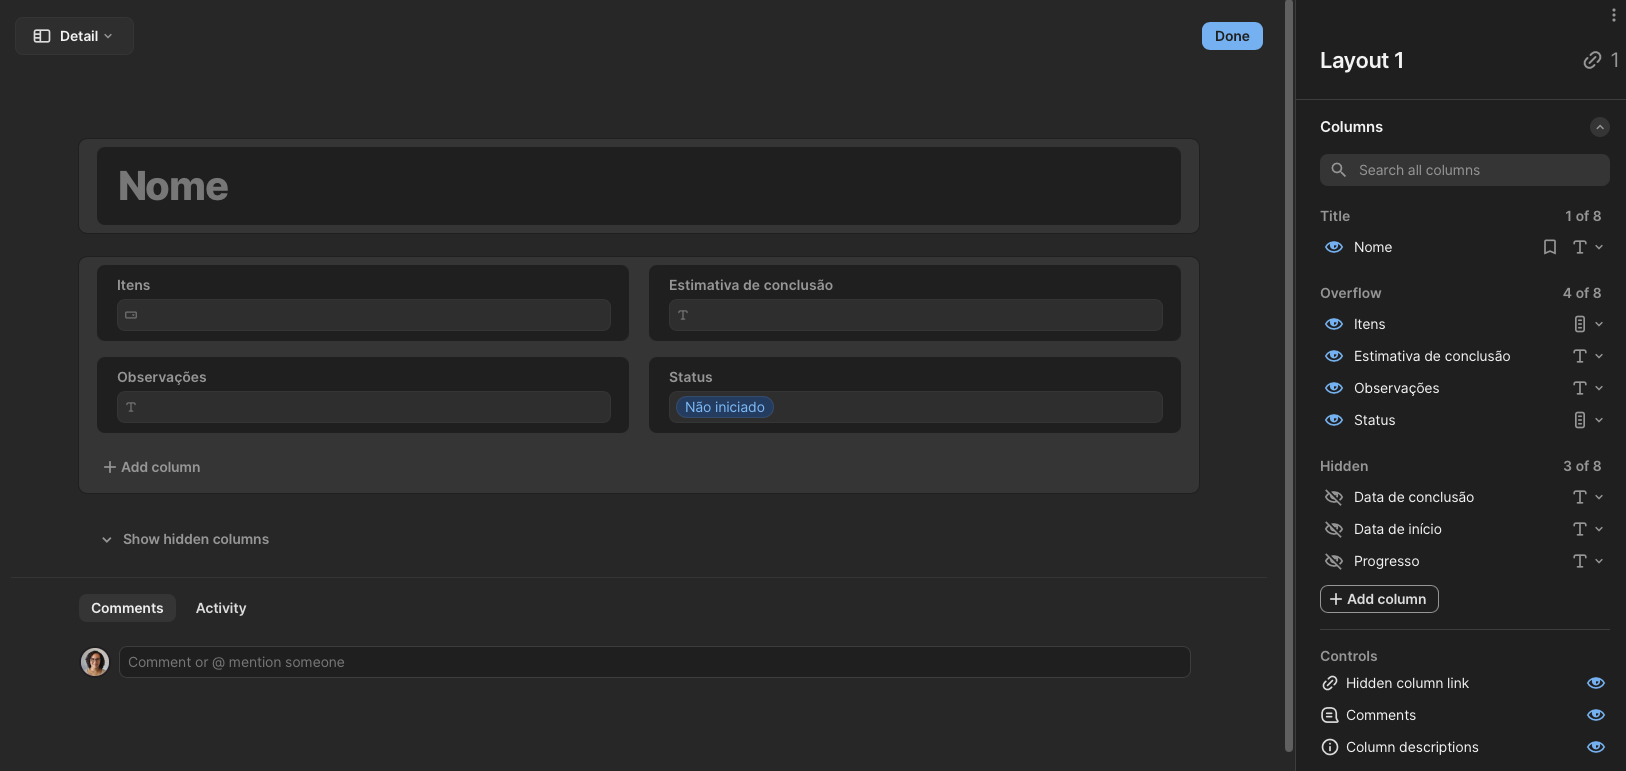Image resolution: width=1626 pixels, height=771 pixels.
Task: Select the Comments tab
Action: pos(127,608)
